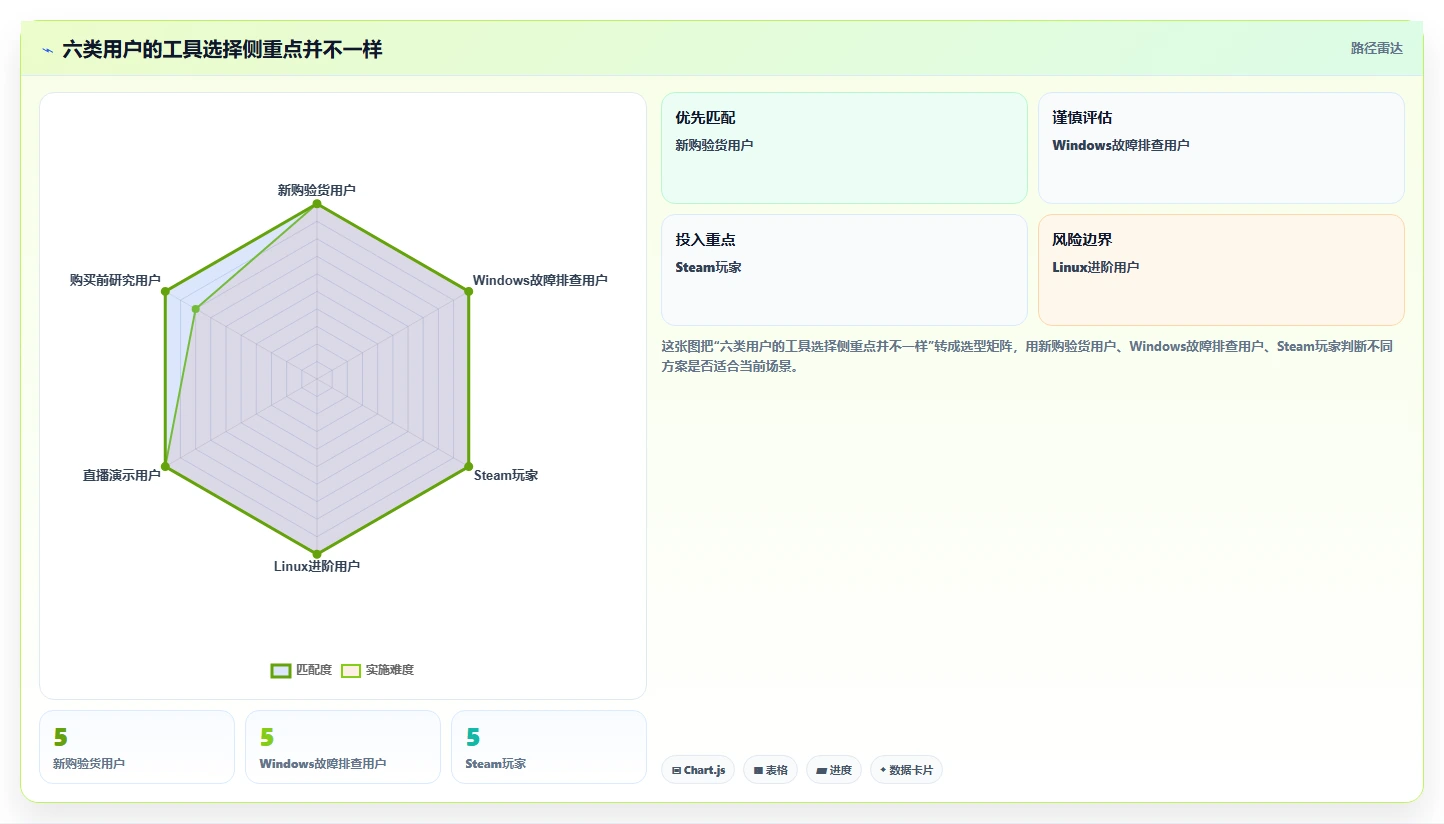Click the stat card showing 5 for 新购验货用户
Image resolution: width=1444 pixels, height=824 pixels.
point(137,747)
